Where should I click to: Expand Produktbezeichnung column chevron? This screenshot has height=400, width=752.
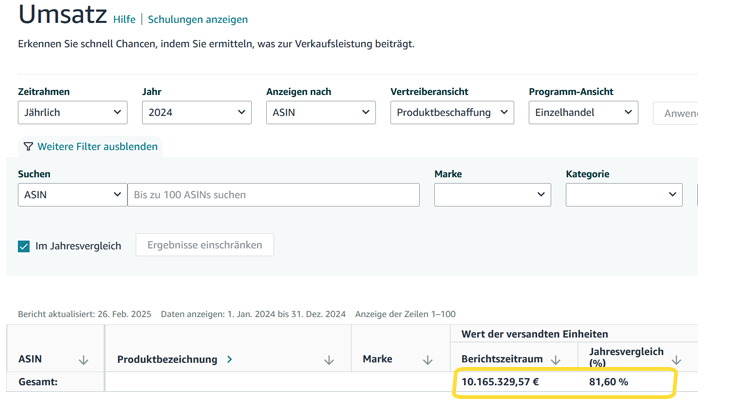coord(230,359)
